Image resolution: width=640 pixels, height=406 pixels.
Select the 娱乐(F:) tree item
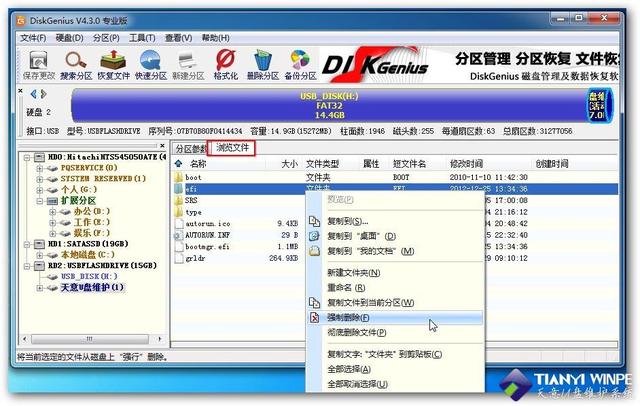(x=92, y=233)
